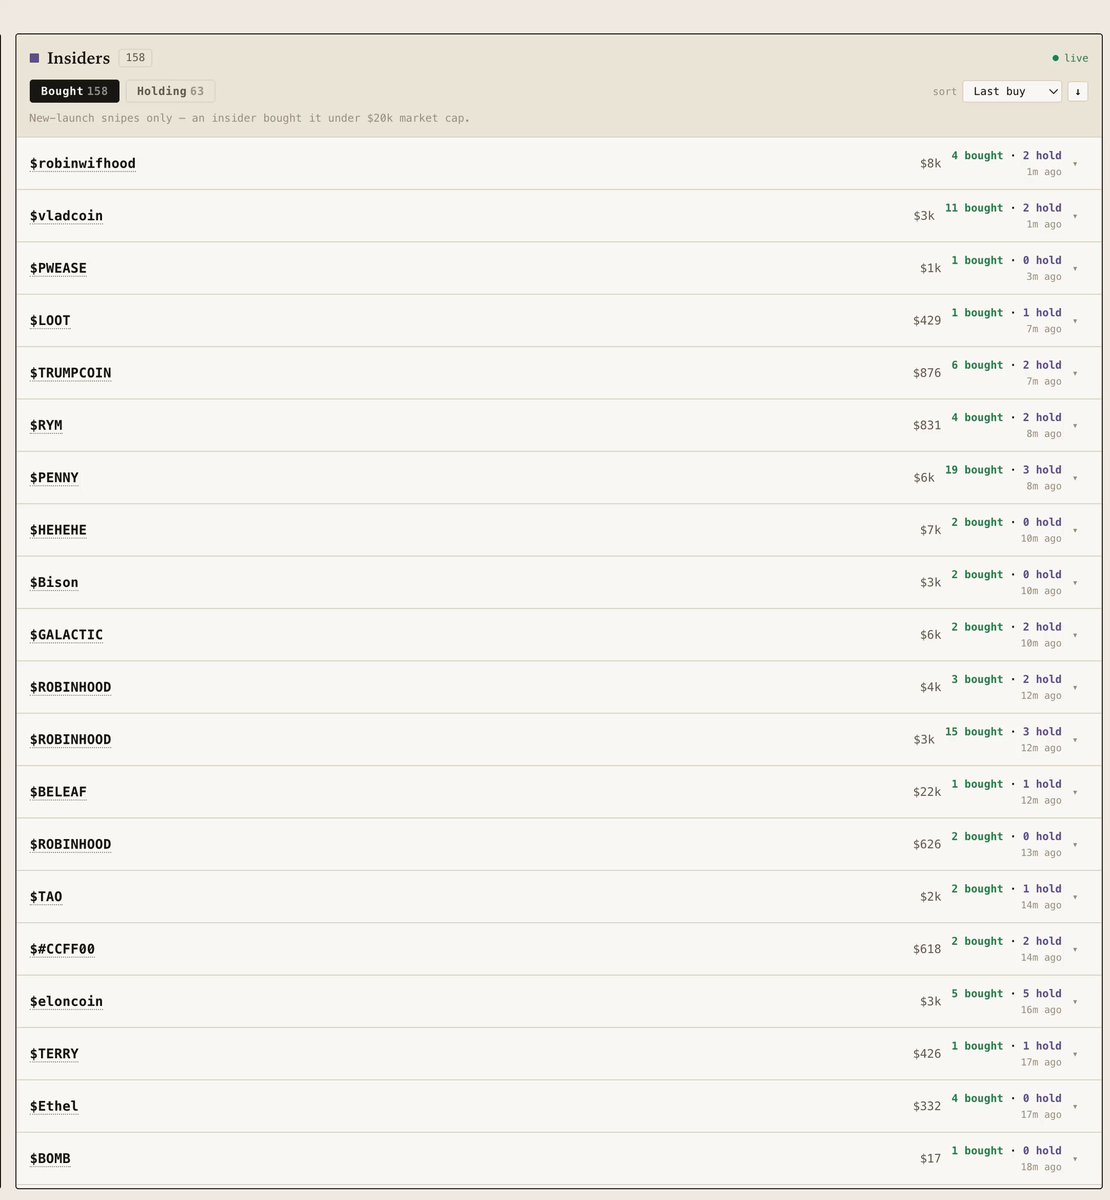Open the $Ethel token link

[54, 1106]
